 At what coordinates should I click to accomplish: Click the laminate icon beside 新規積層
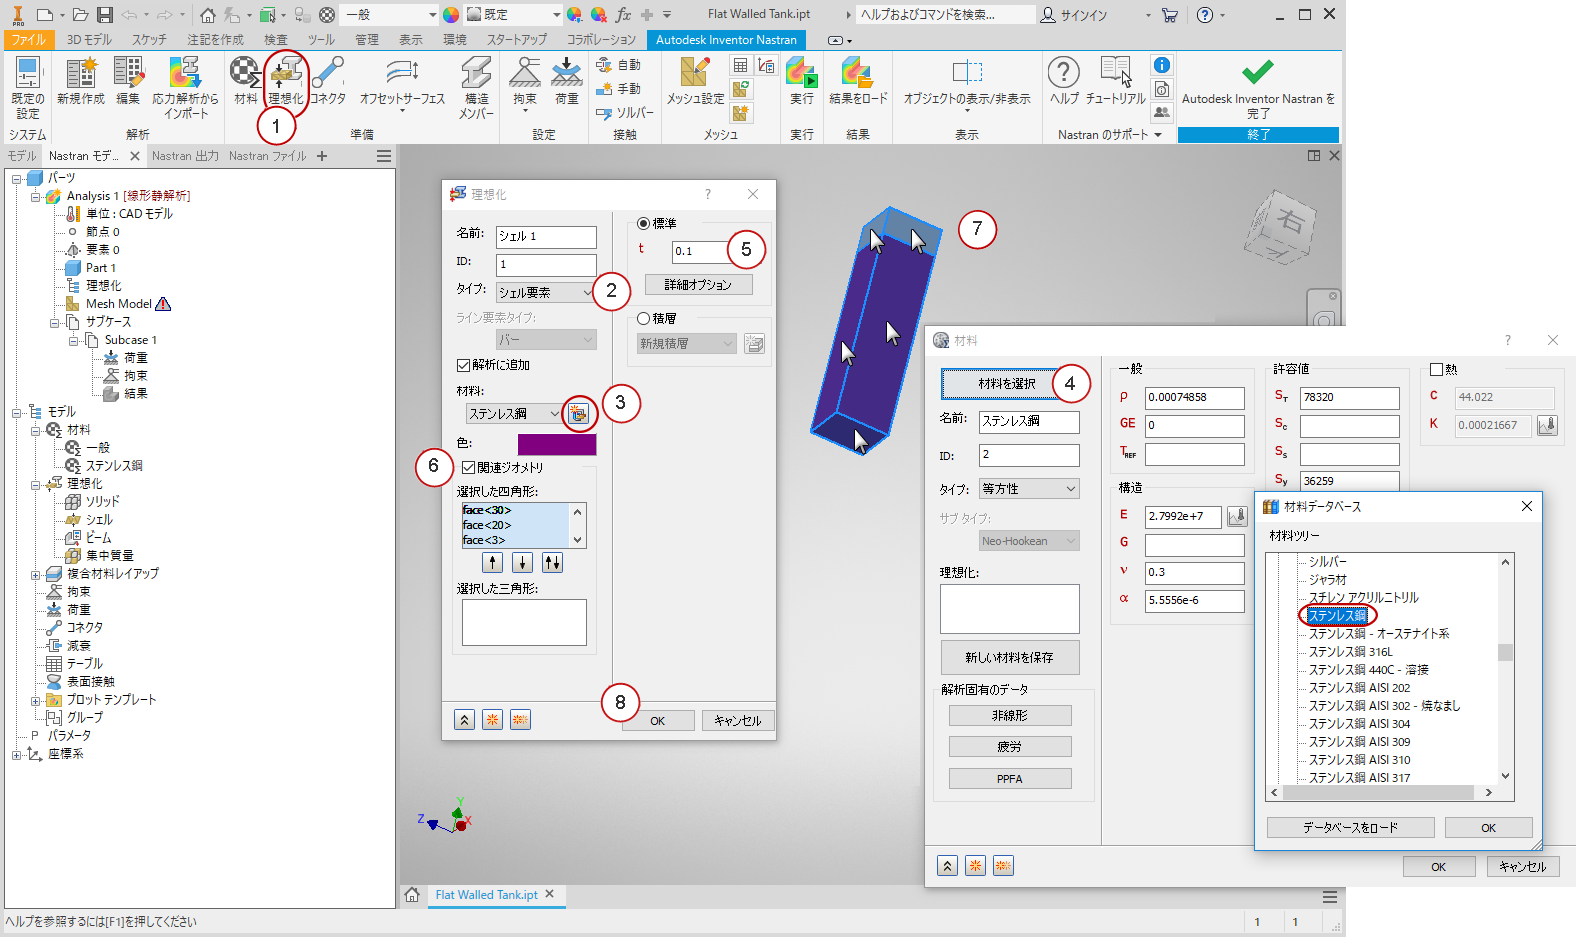(x=754, y=344)
